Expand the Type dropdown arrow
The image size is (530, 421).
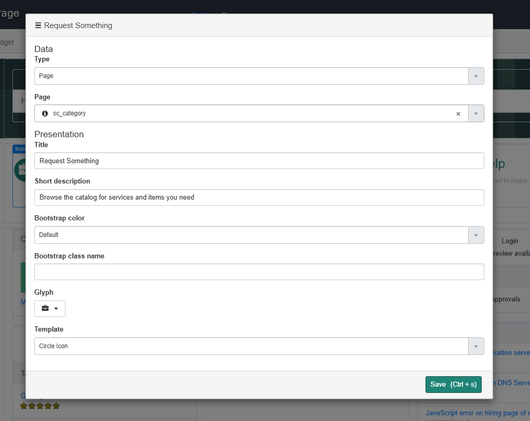coord(476,76)
